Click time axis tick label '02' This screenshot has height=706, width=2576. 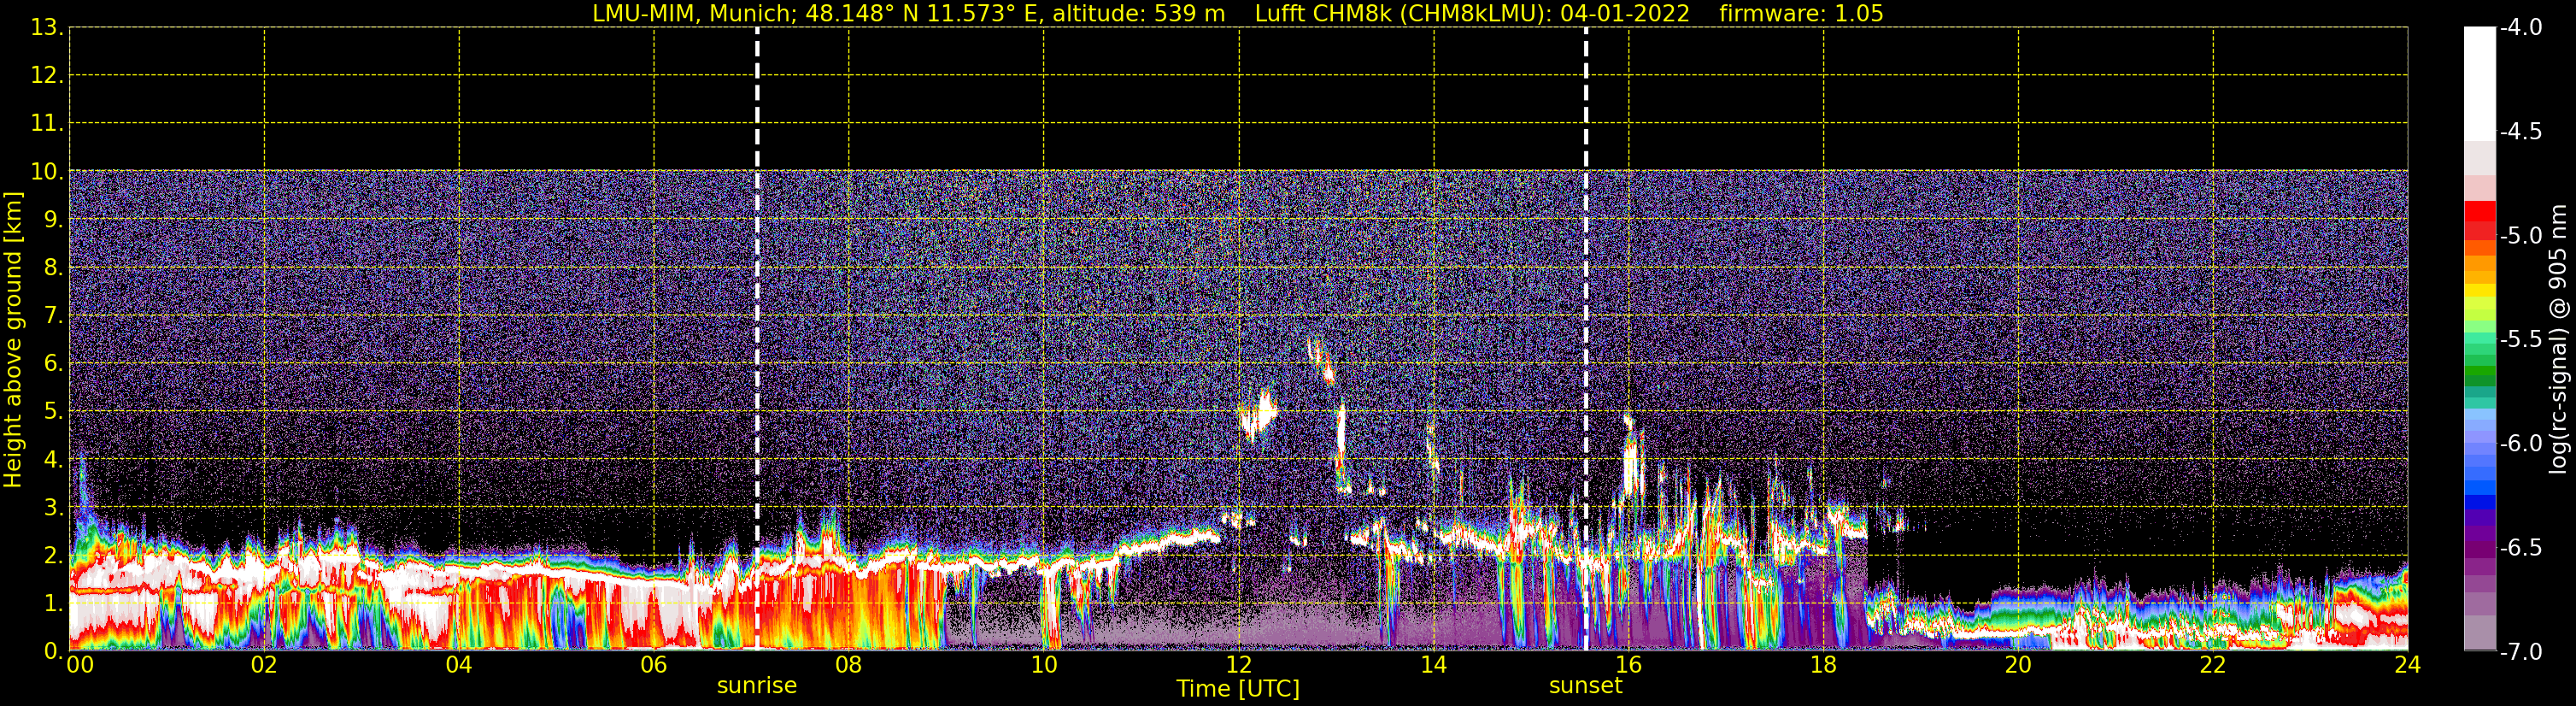pyautogui.click(x=264, y=665)
